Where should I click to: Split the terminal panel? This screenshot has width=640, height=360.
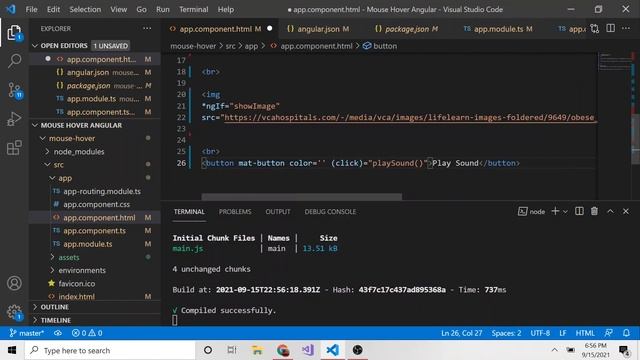pyautogui.click(x=579, y=211)
